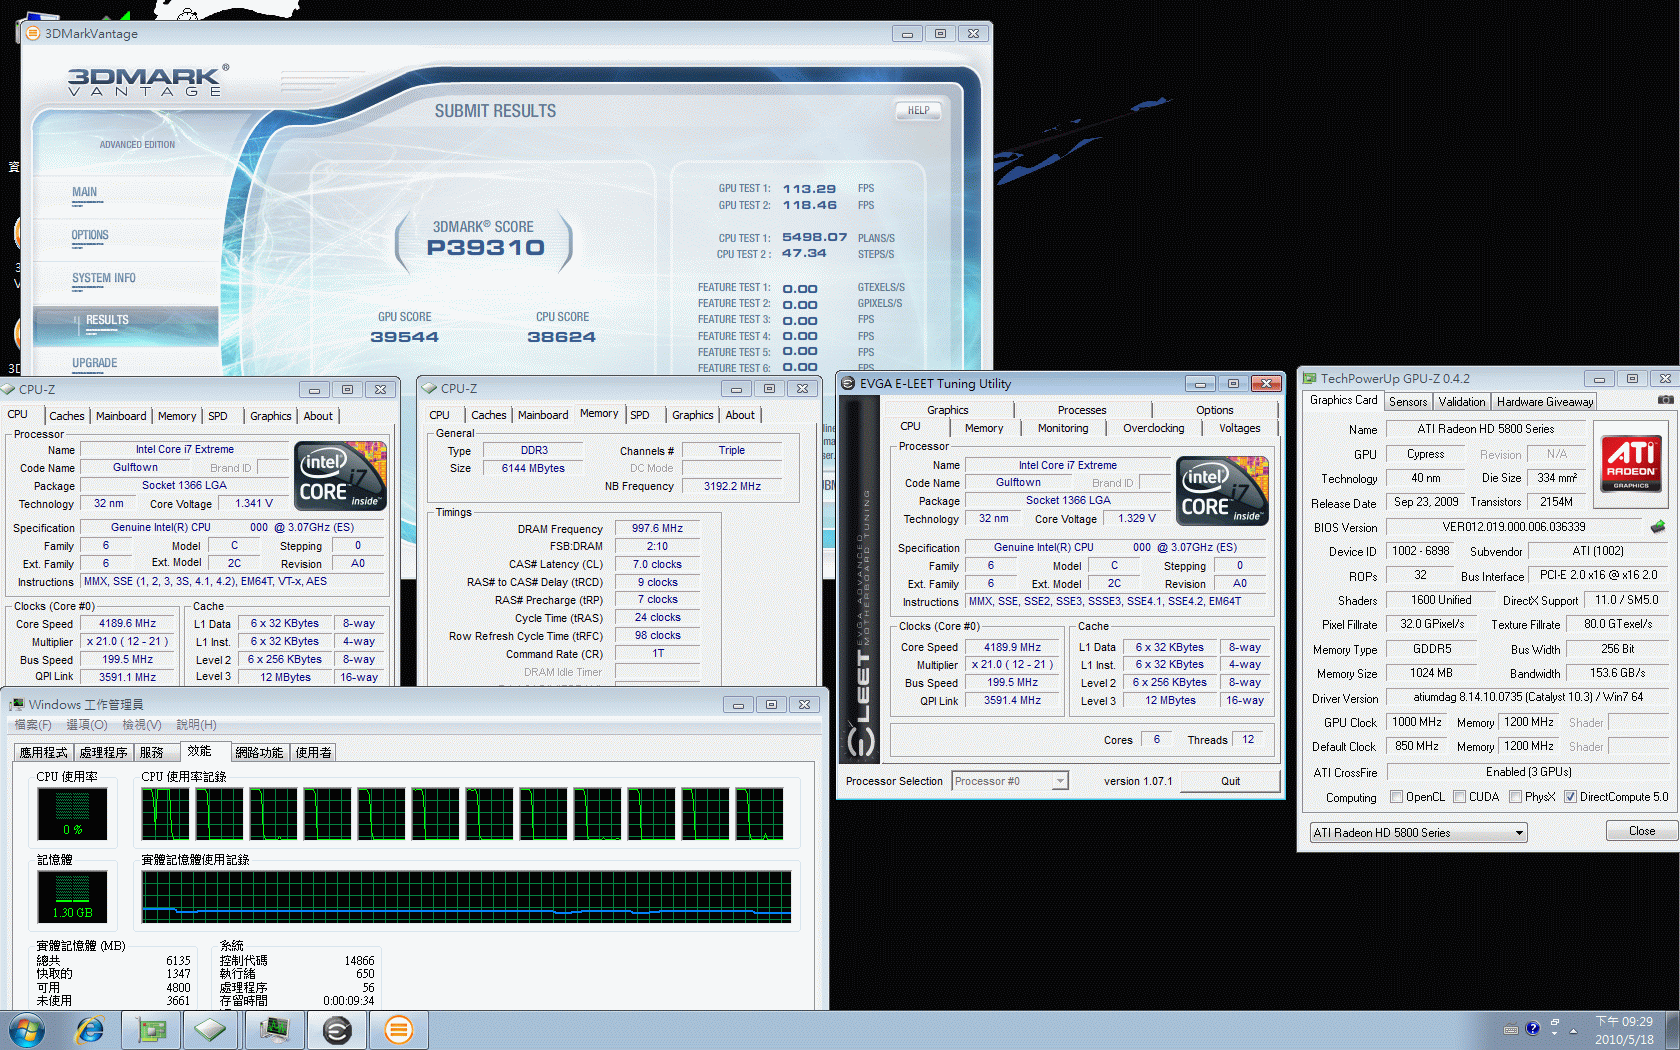Open Monitoring tab in E-LEET

point(1062,428)
